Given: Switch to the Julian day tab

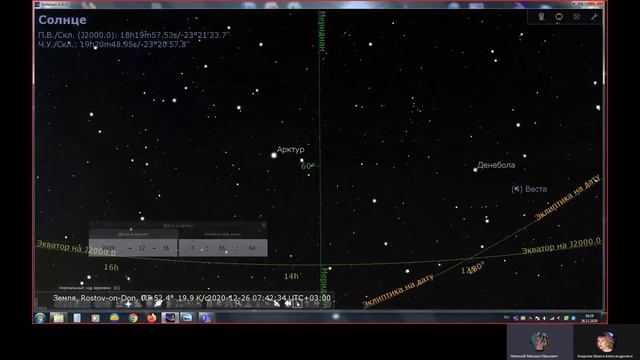Looking at the screenshot, I should [x=223, y=234].
